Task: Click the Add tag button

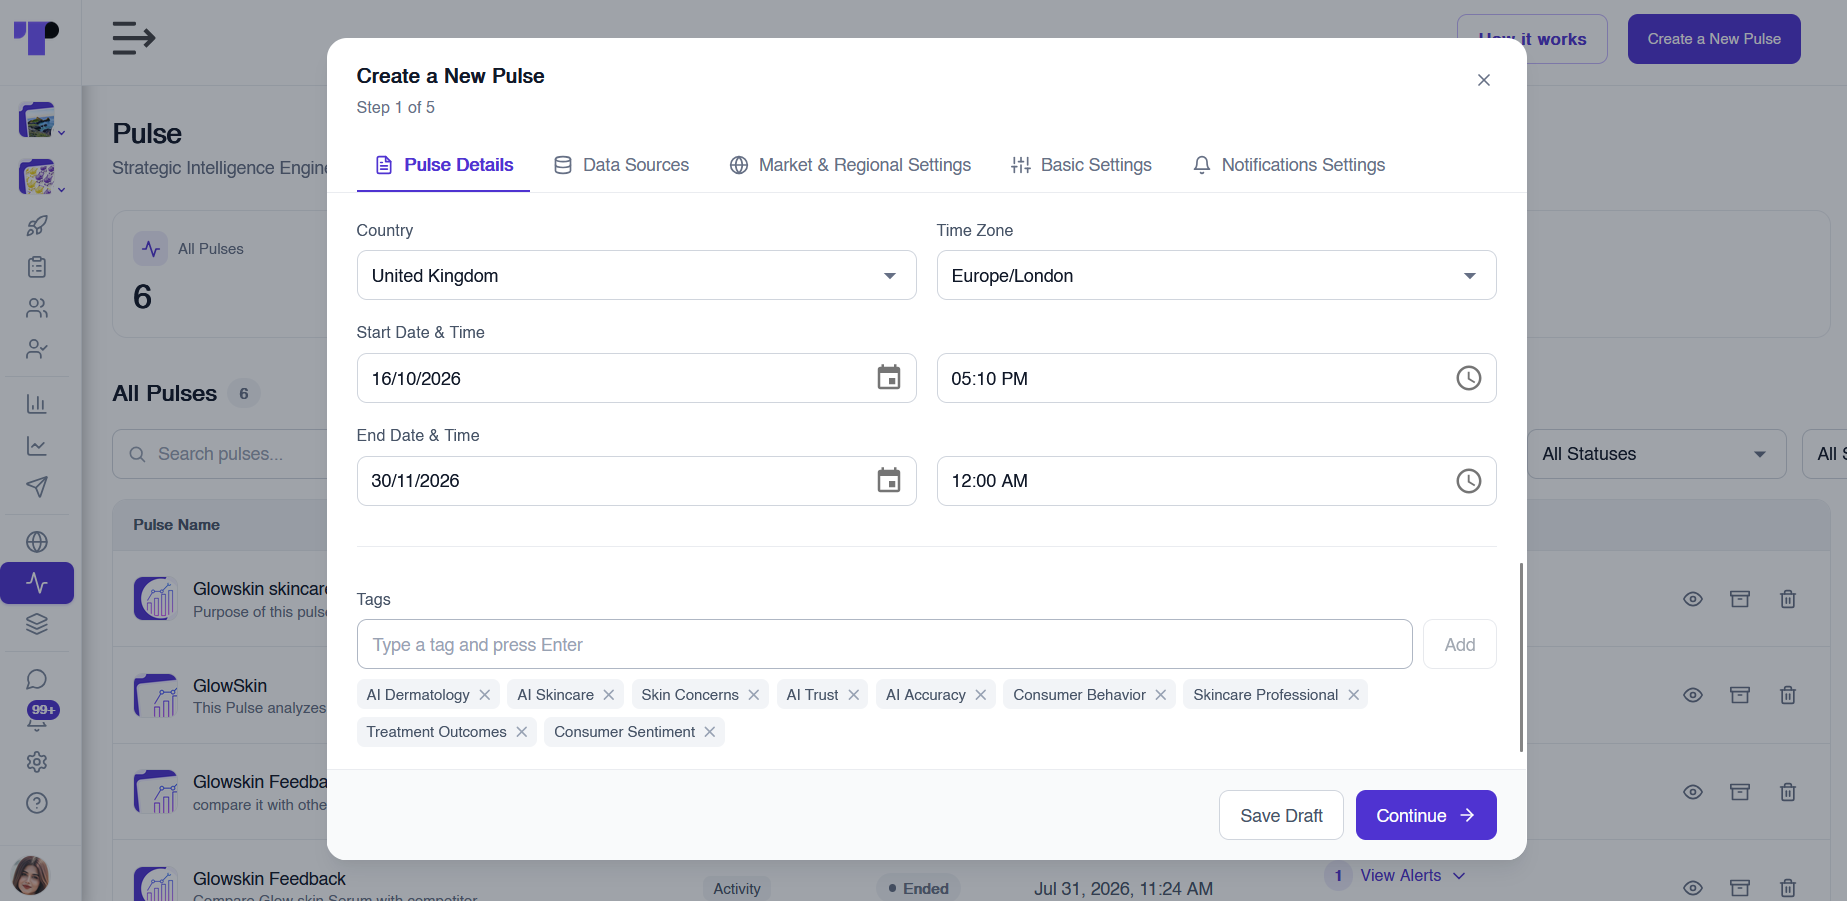Action: (1460, 644)
